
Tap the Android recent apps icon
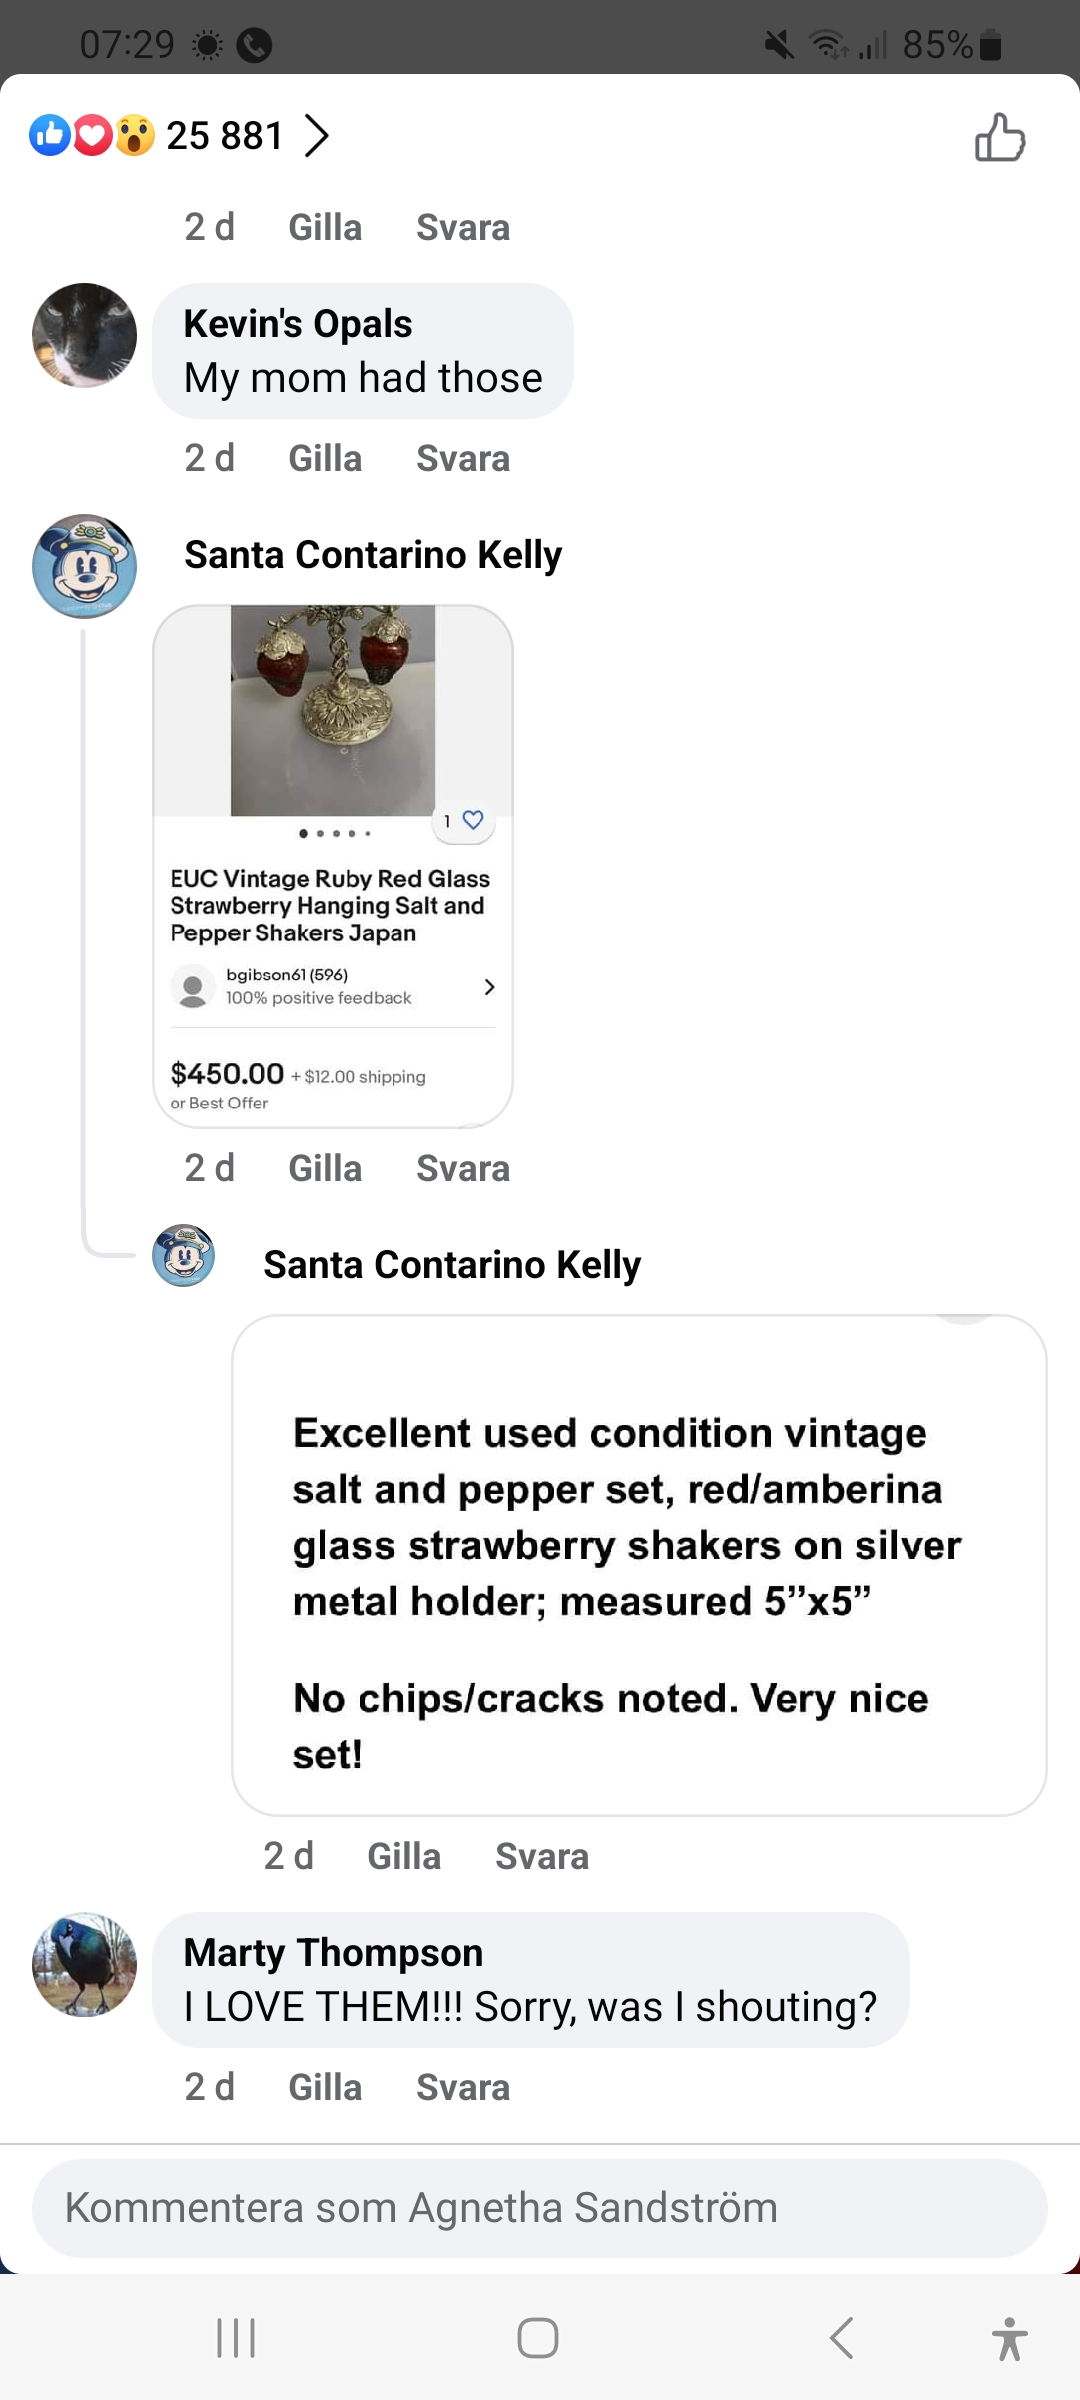pos(237,2338)
